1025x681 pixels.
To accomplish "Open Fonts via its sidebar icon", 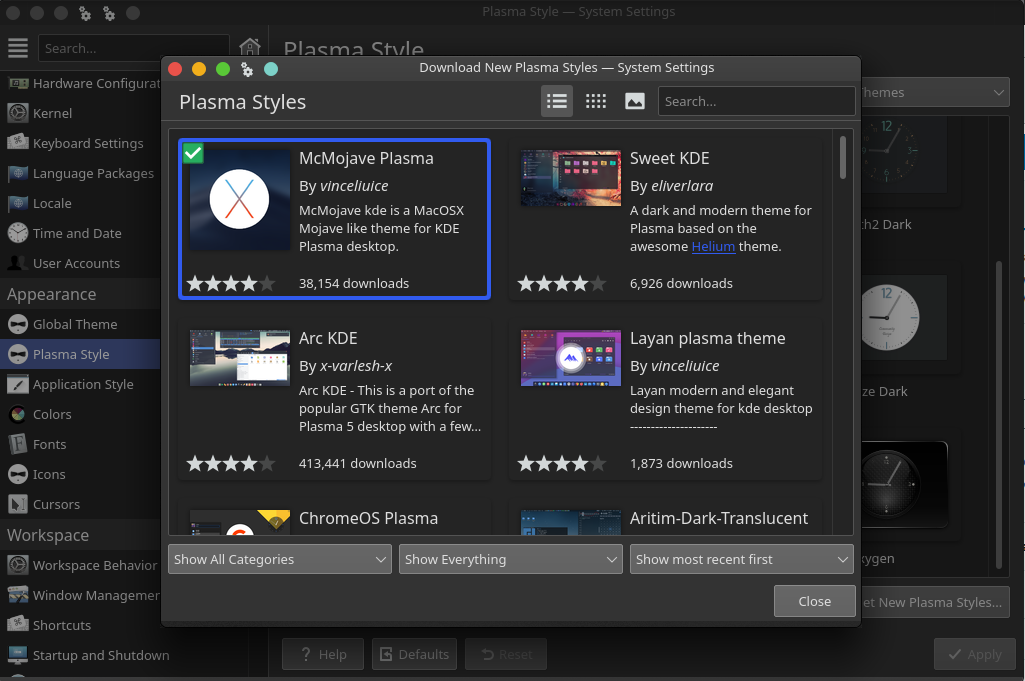I will (18, 444).
